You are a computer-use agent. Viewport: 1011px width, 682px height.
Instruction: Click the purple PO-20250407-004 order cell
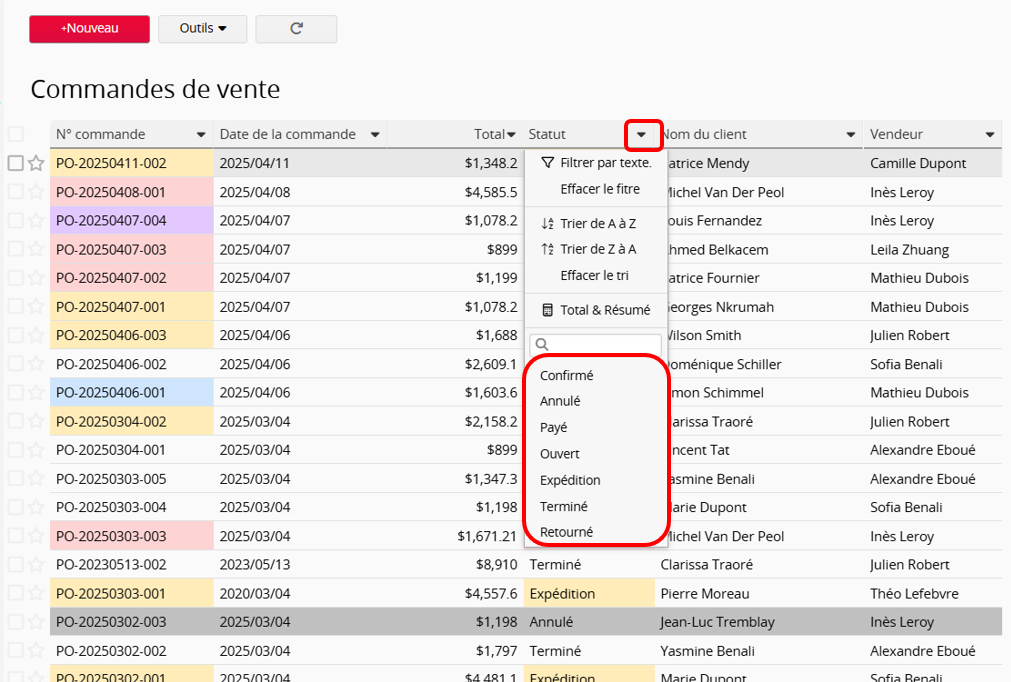pyautogui.click(x=131, y=221)
